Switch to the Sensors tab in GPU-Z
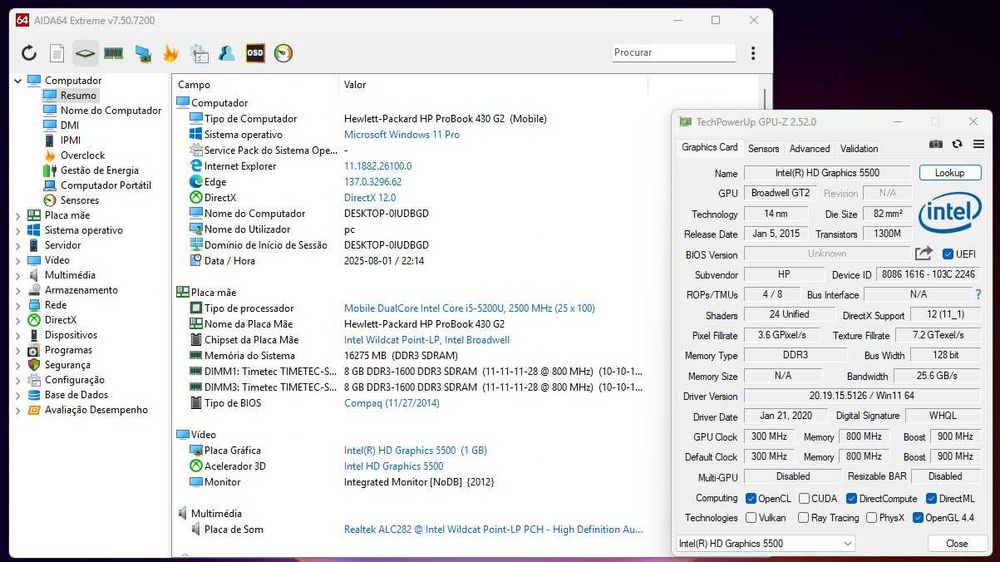This screenshot has width=1000, height=562. tap(763, 149)
